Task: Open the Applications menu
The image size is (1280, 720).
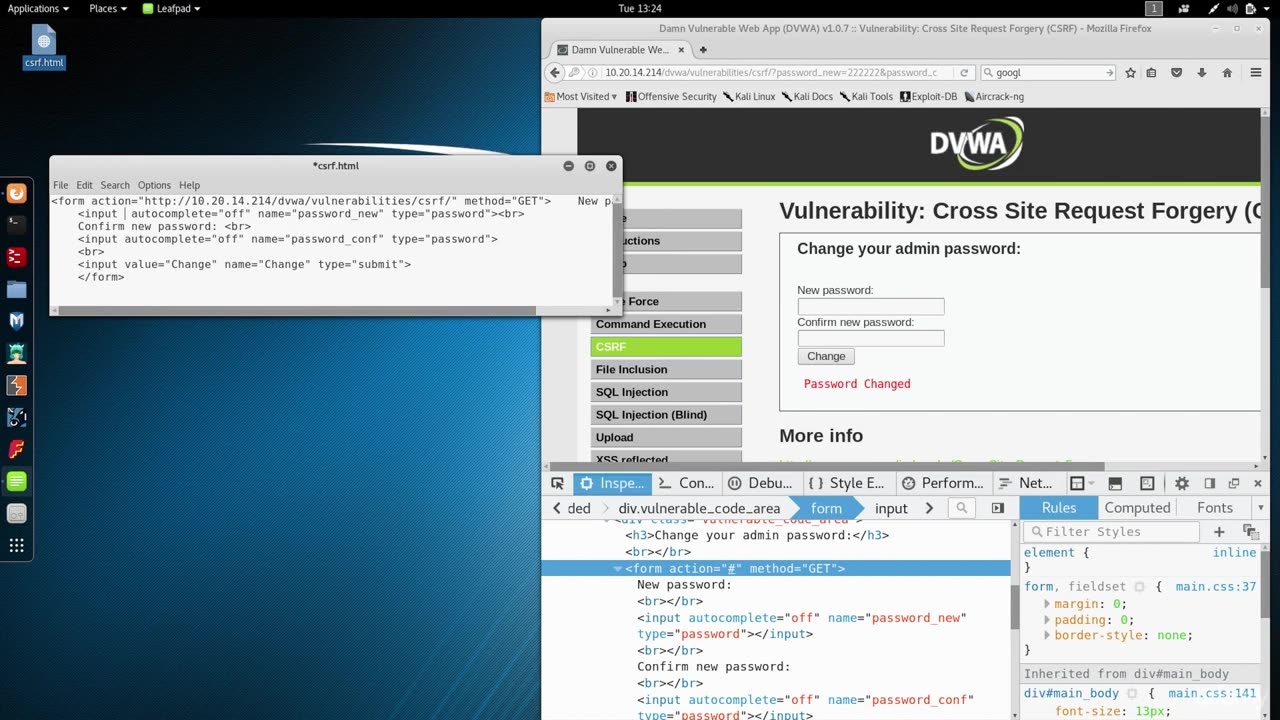Action: coord(38,8)
